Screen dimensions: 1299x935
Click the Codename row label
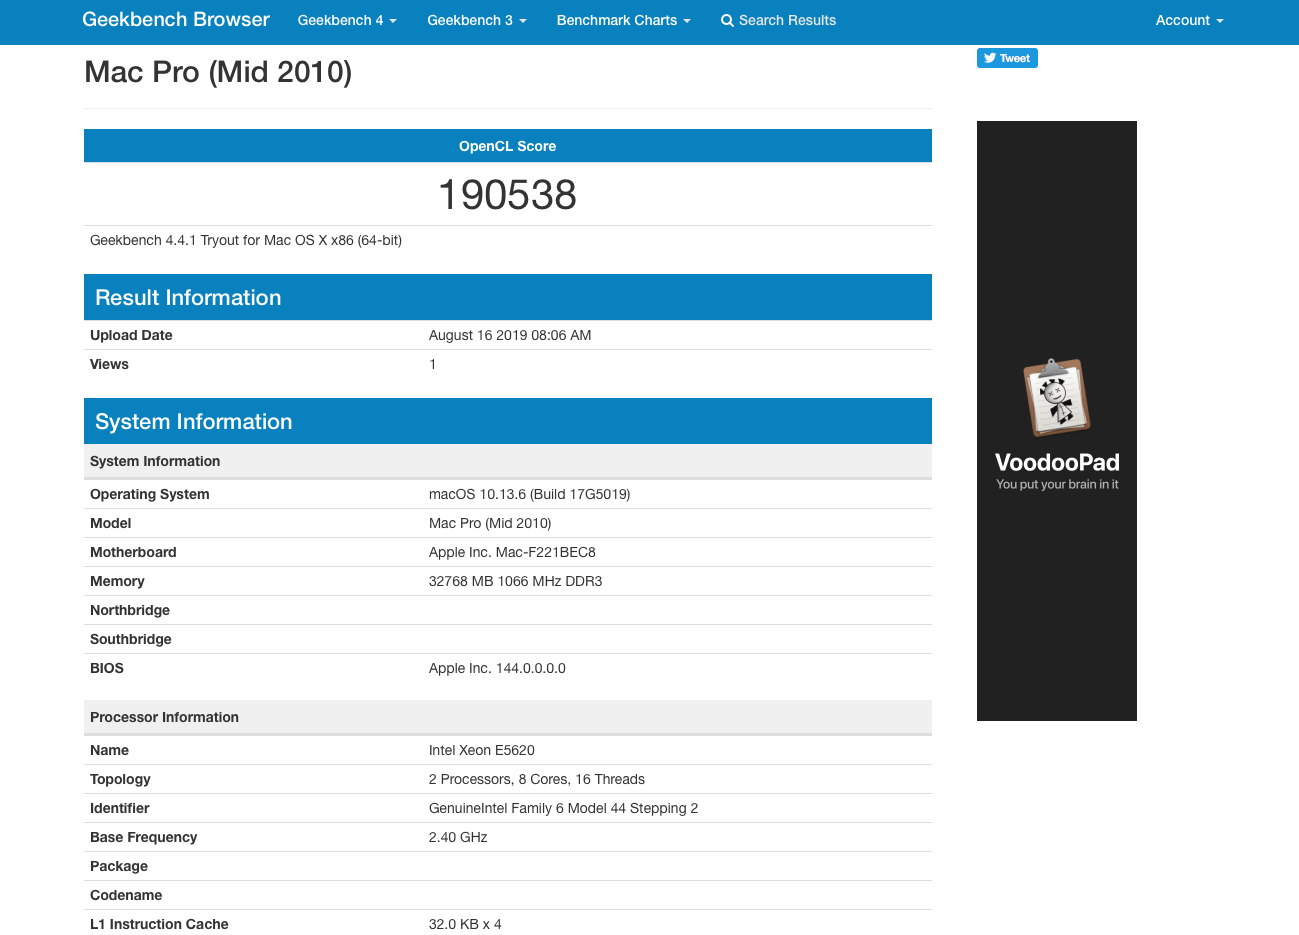tap(126, 895)
